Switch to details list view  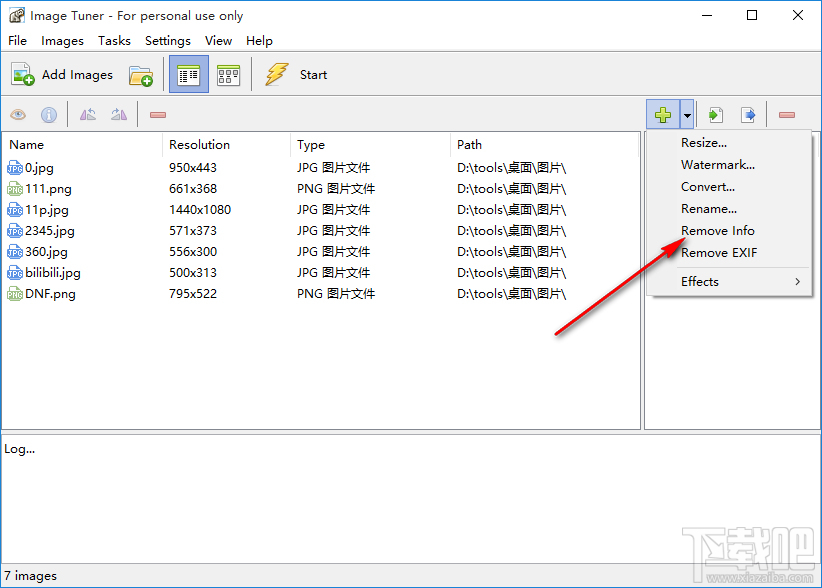(188, 75)
